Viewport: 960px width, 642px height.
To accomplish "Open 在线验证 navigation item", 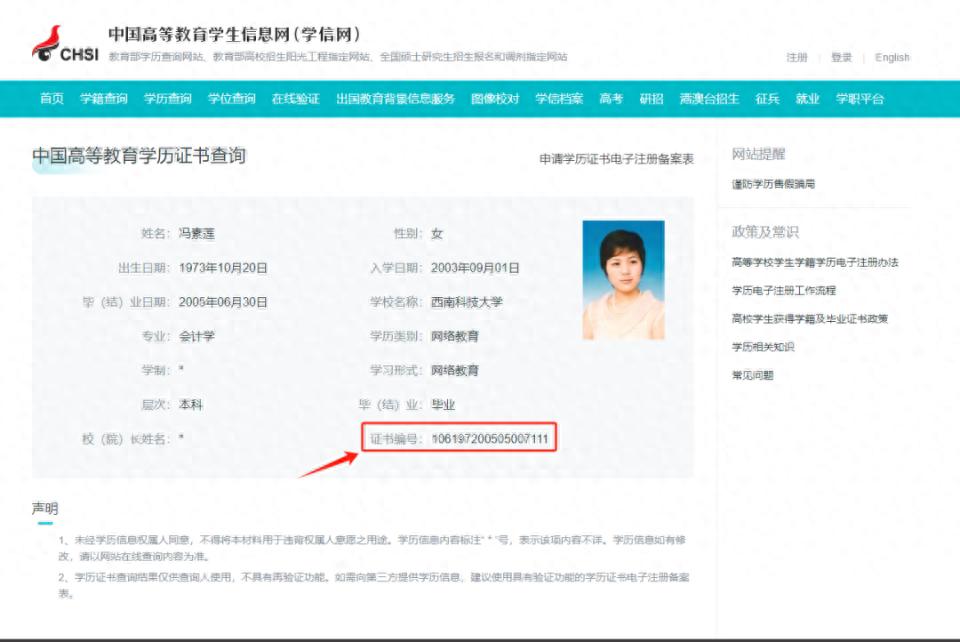I will 295,99.
